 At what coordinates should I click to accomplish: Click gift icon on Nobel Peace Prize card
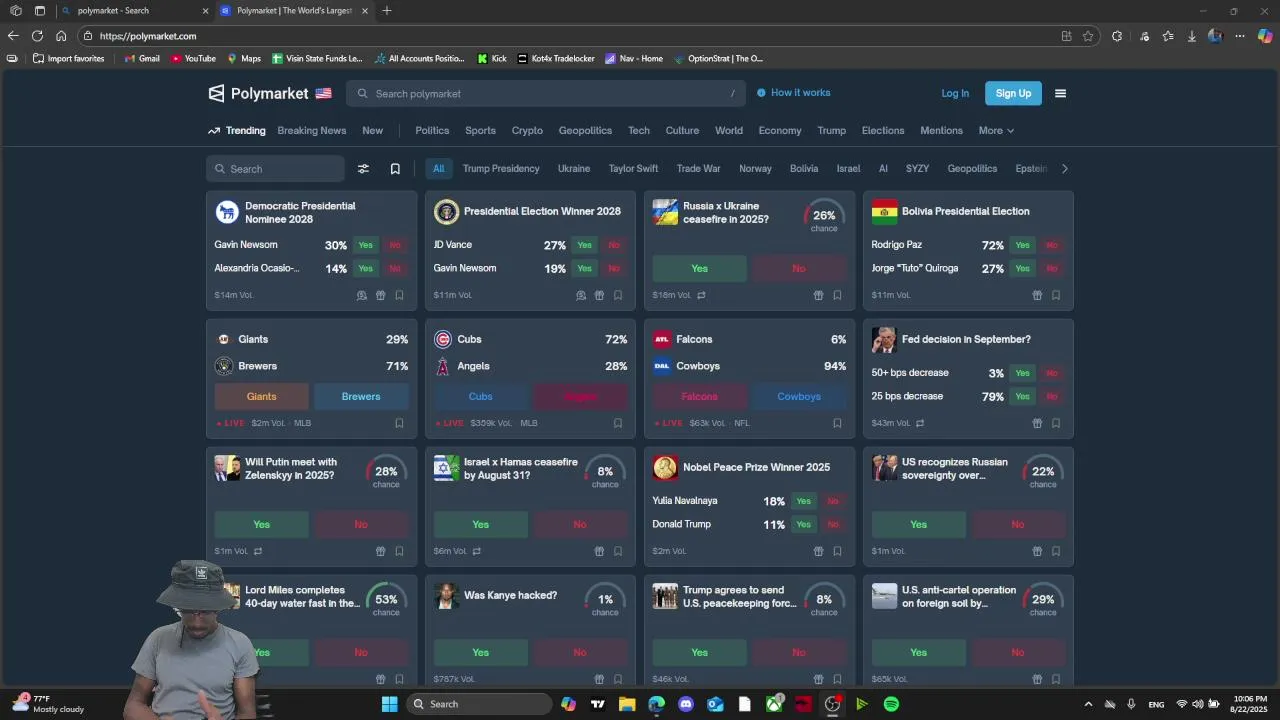pos(818,551)
